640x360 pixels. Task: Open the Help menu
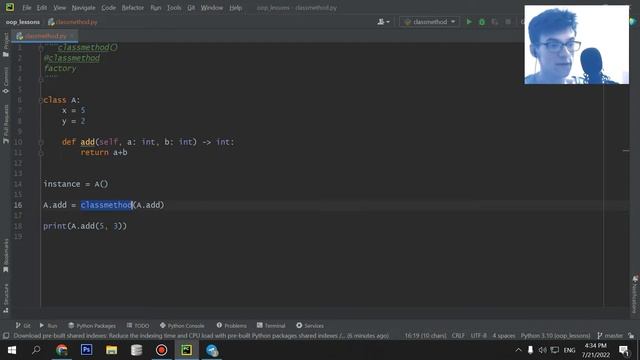coord(235,7)
